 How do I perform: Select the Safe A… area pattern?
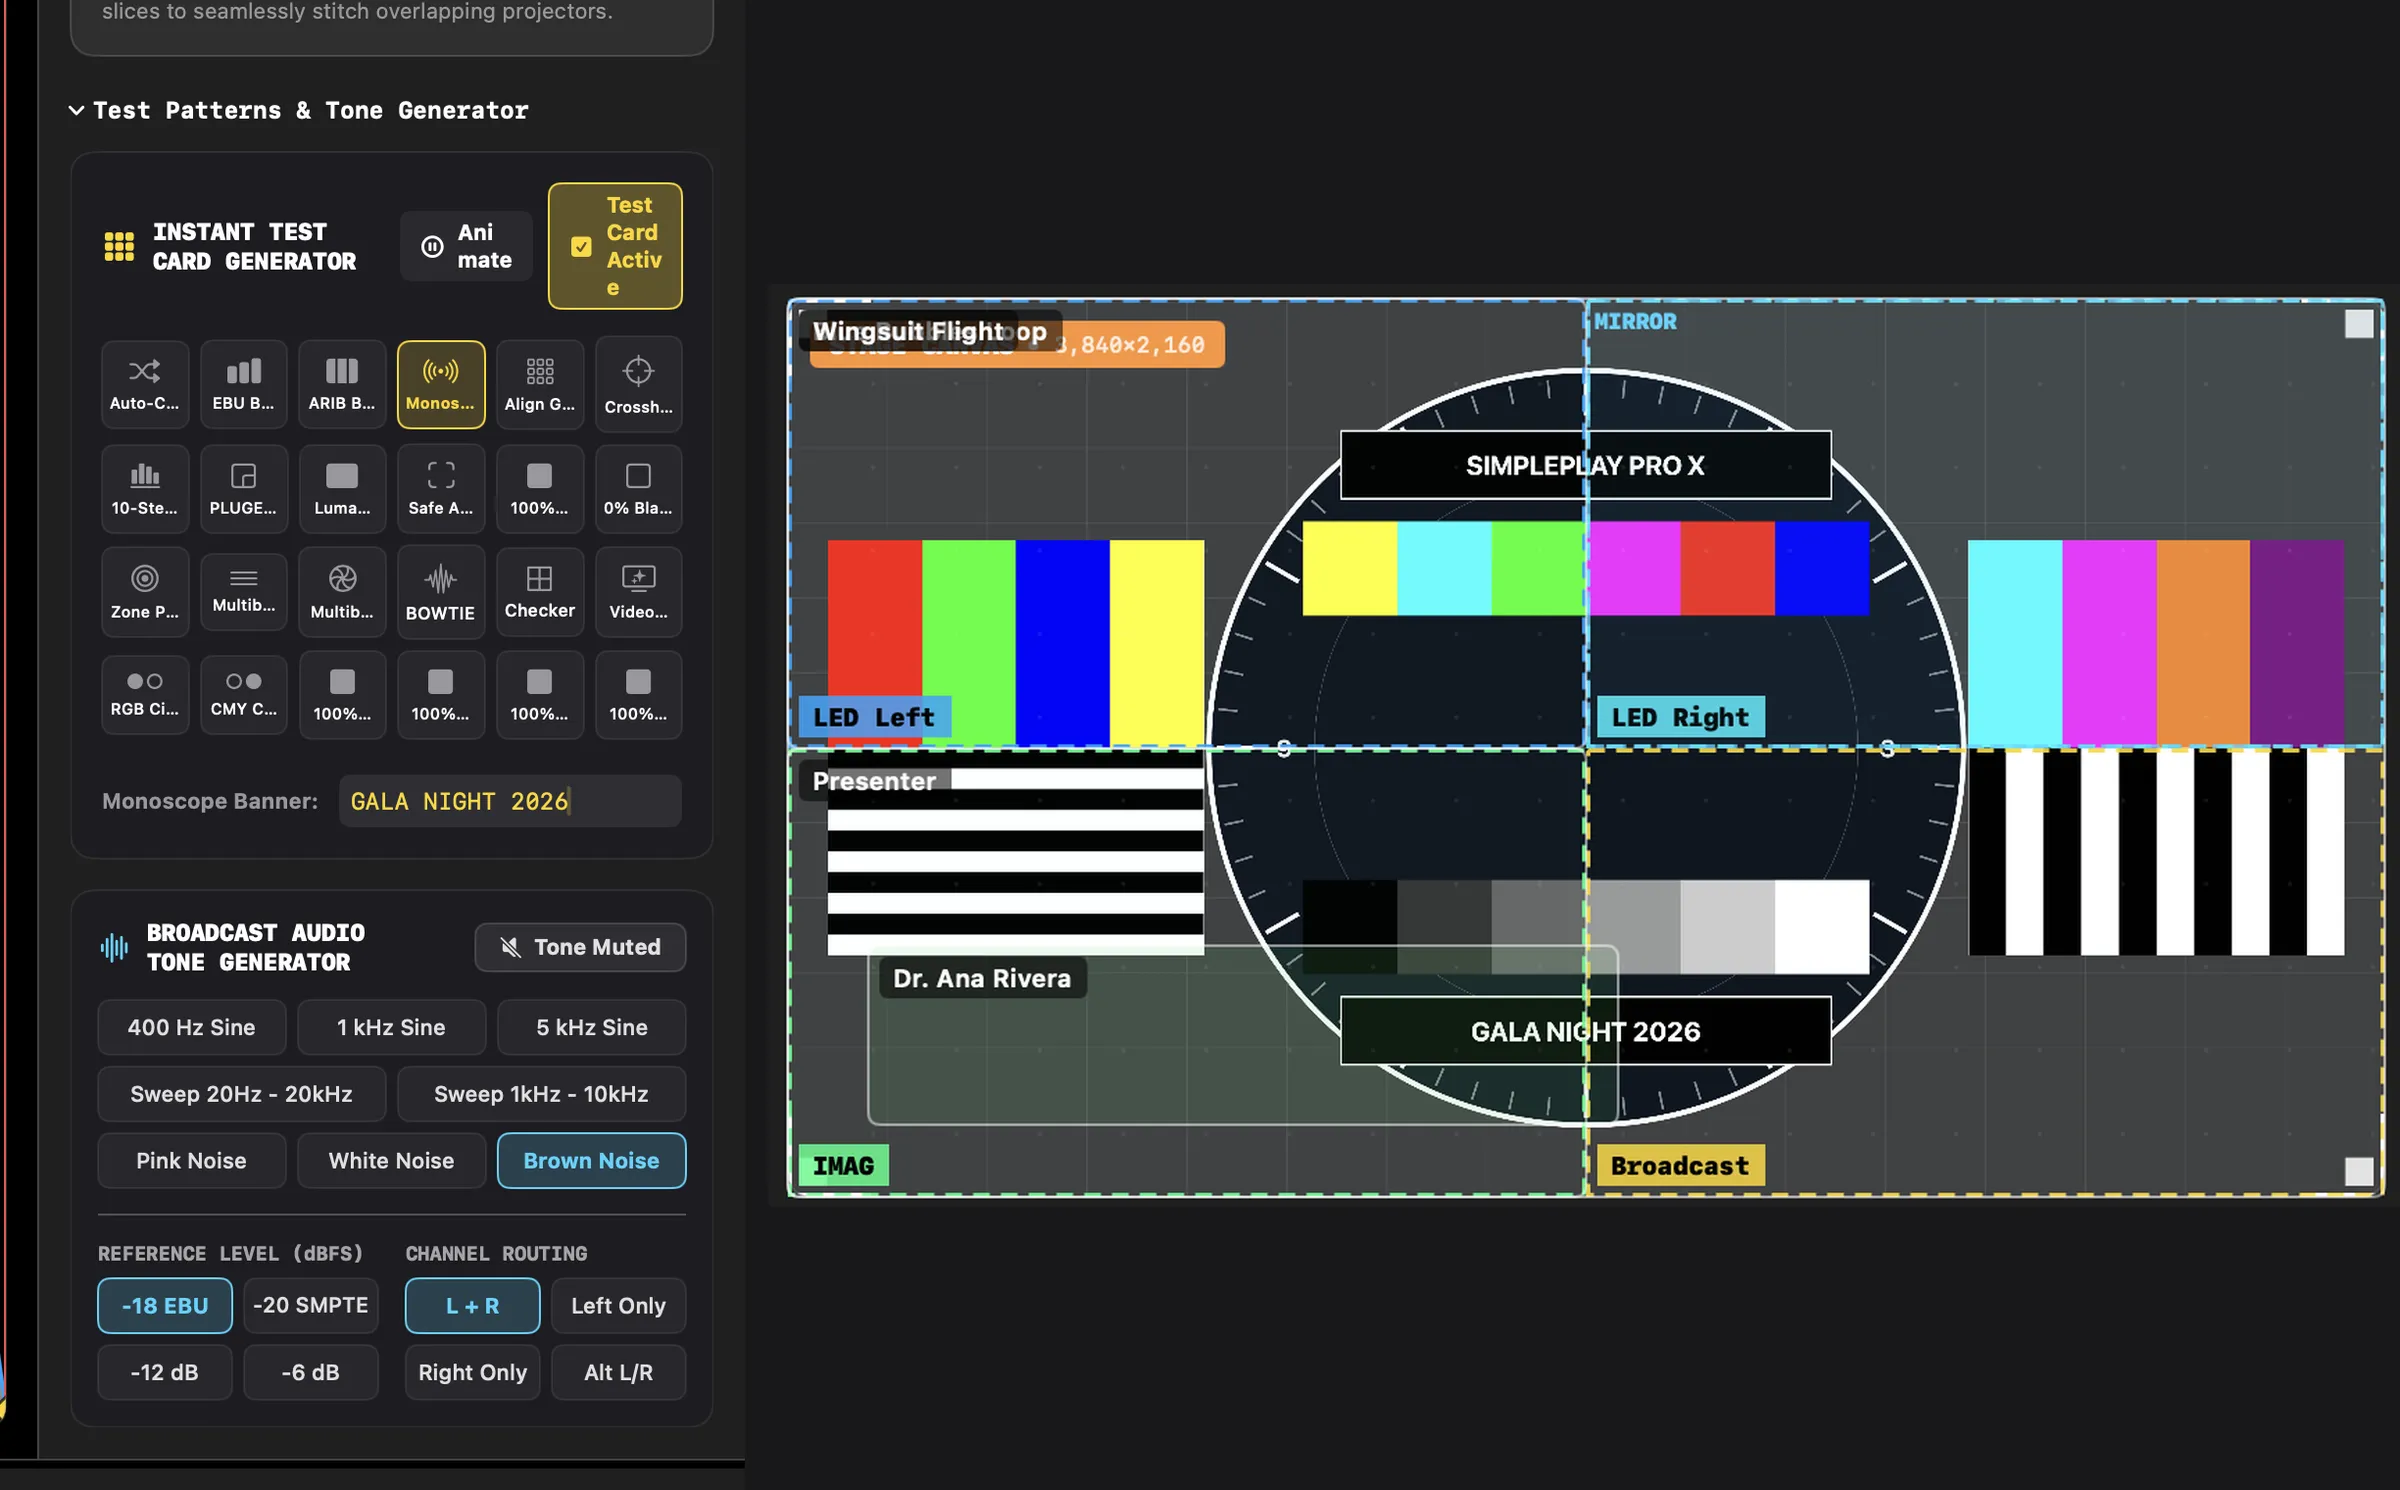(441, 489)
